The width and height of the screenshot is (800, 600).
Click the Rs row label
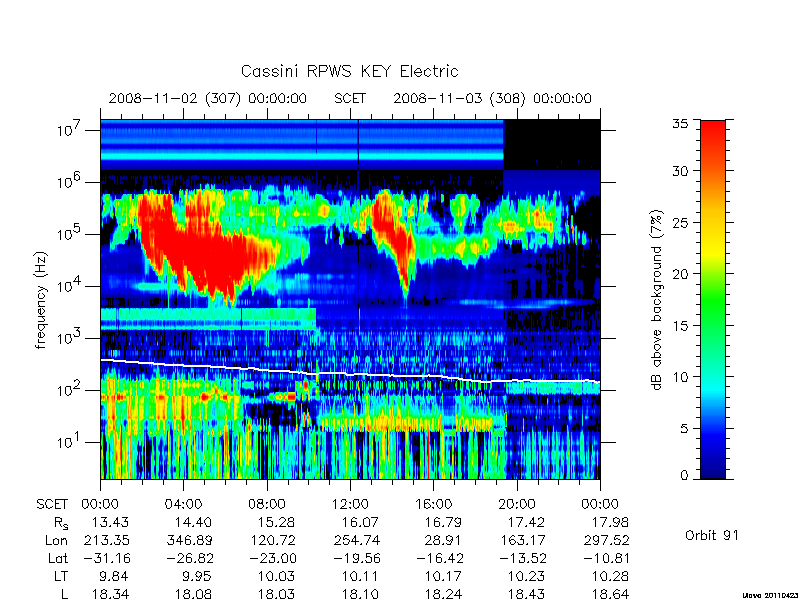60,523
